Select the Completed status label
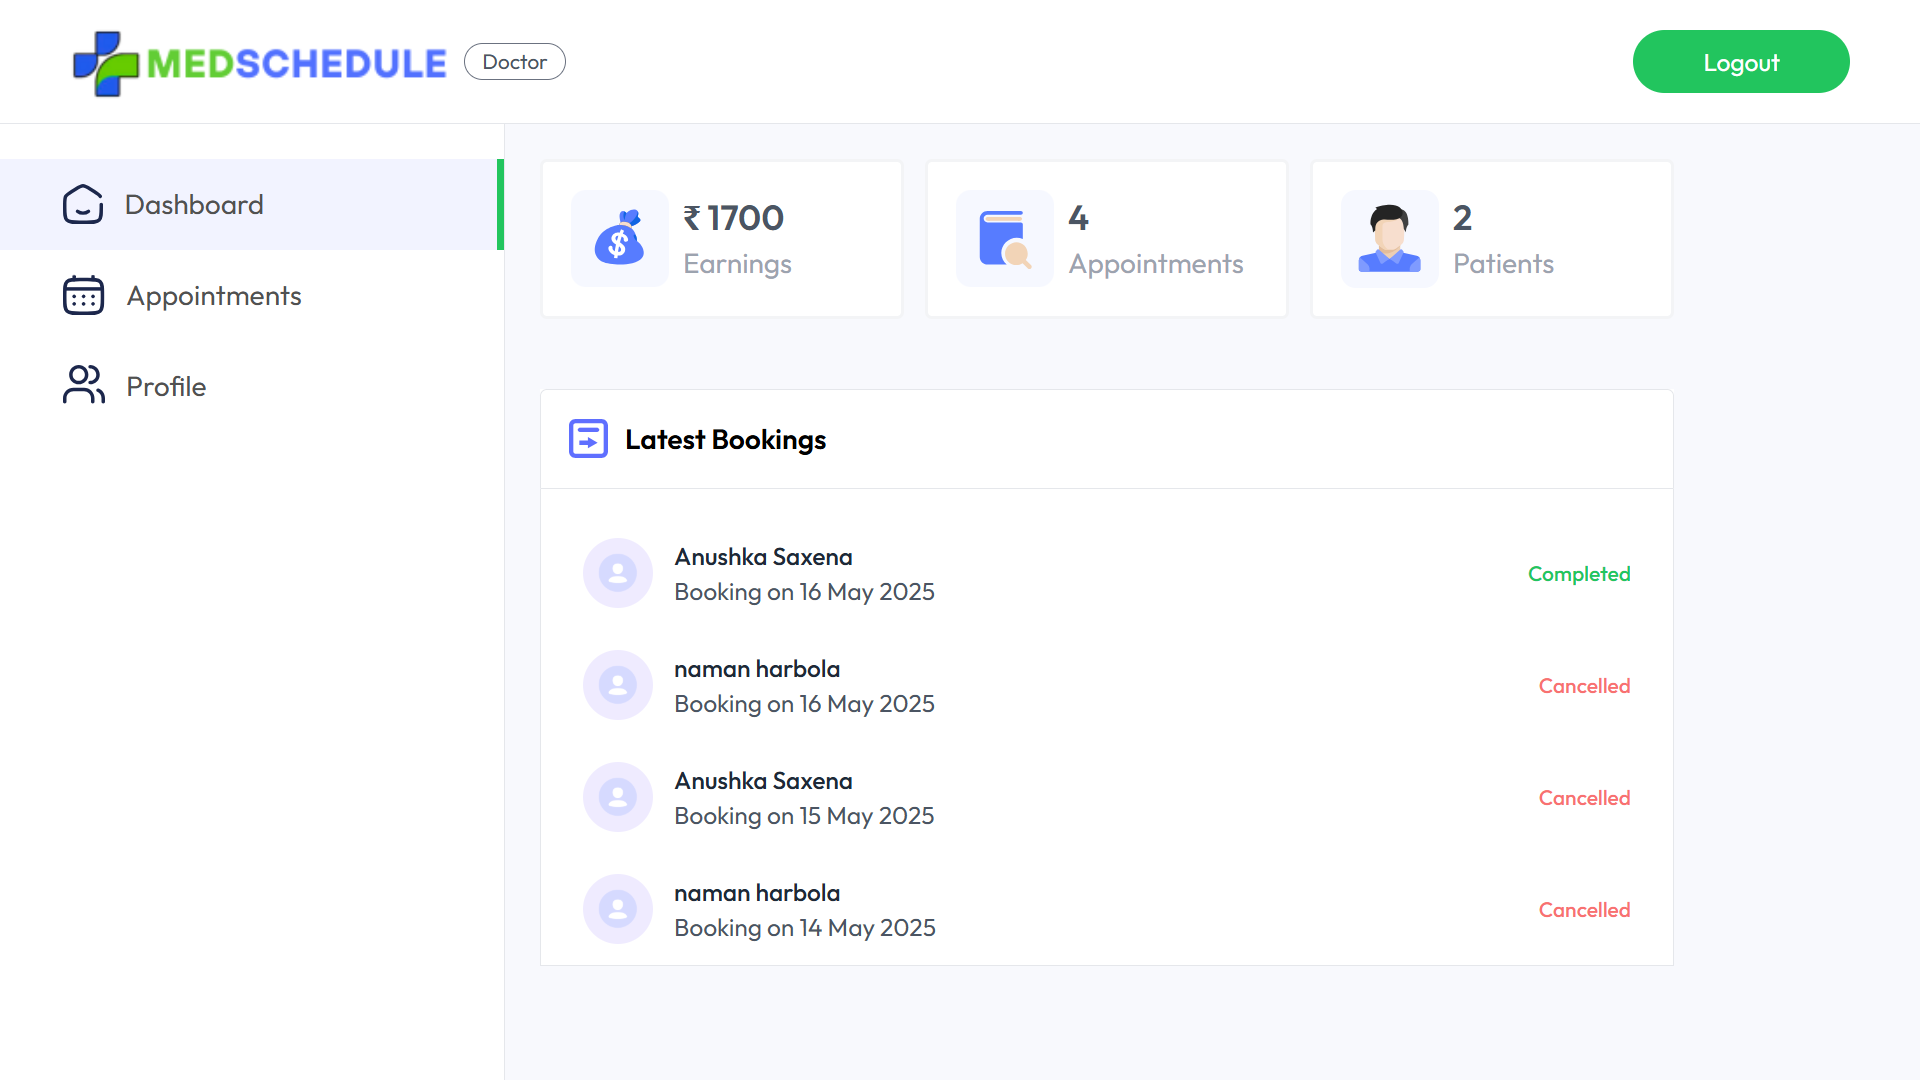The image size is (1920, 1080). pyautogui.click(x=1578, y=574)
